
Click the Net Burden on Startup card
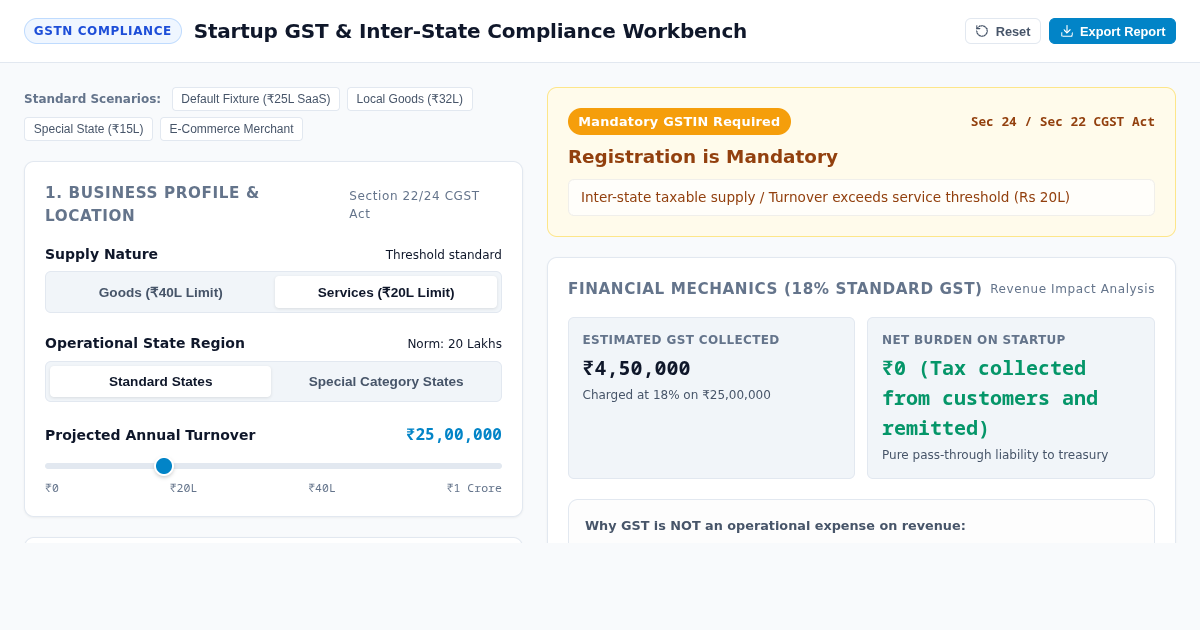click(x=1011, y=398)
